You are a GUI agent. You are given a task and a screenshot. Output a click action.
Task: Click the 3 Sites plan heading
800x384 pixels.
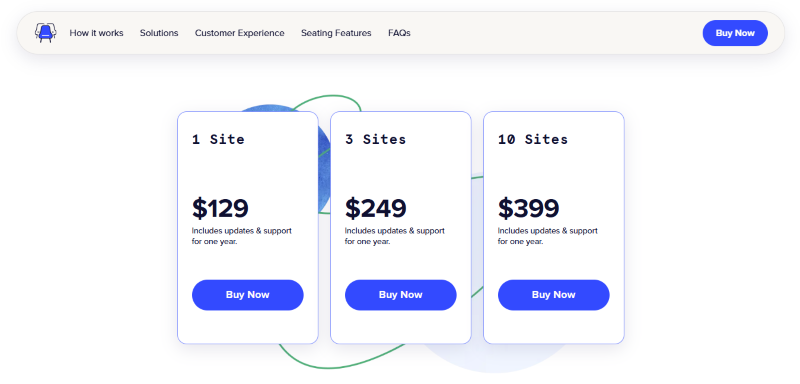pos(376,139)
